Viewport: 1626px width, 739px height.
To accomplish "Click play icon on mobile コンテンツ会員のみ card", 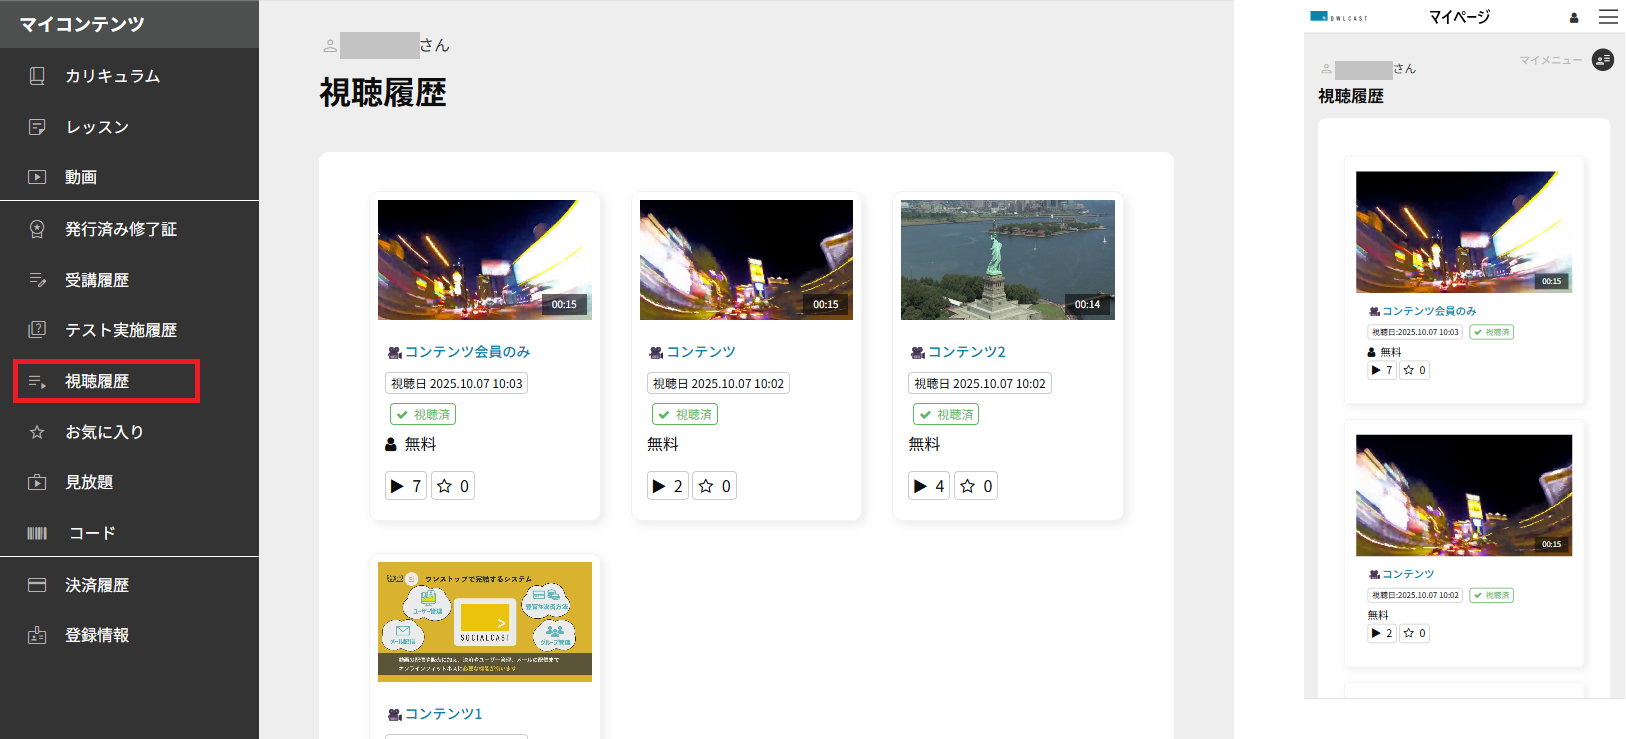I will coord(1376,370).
